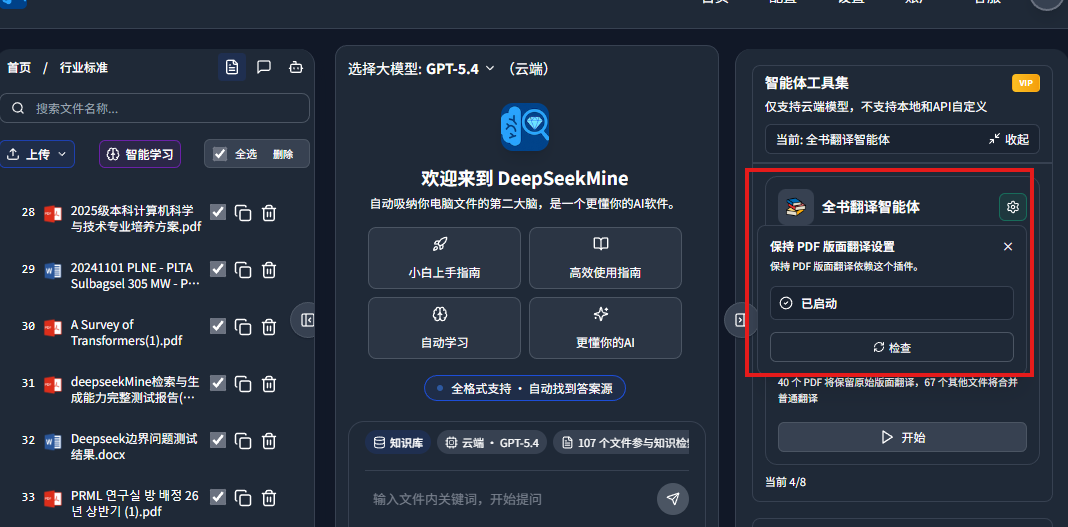Start translation with the 开始 button

click(902, 437)
